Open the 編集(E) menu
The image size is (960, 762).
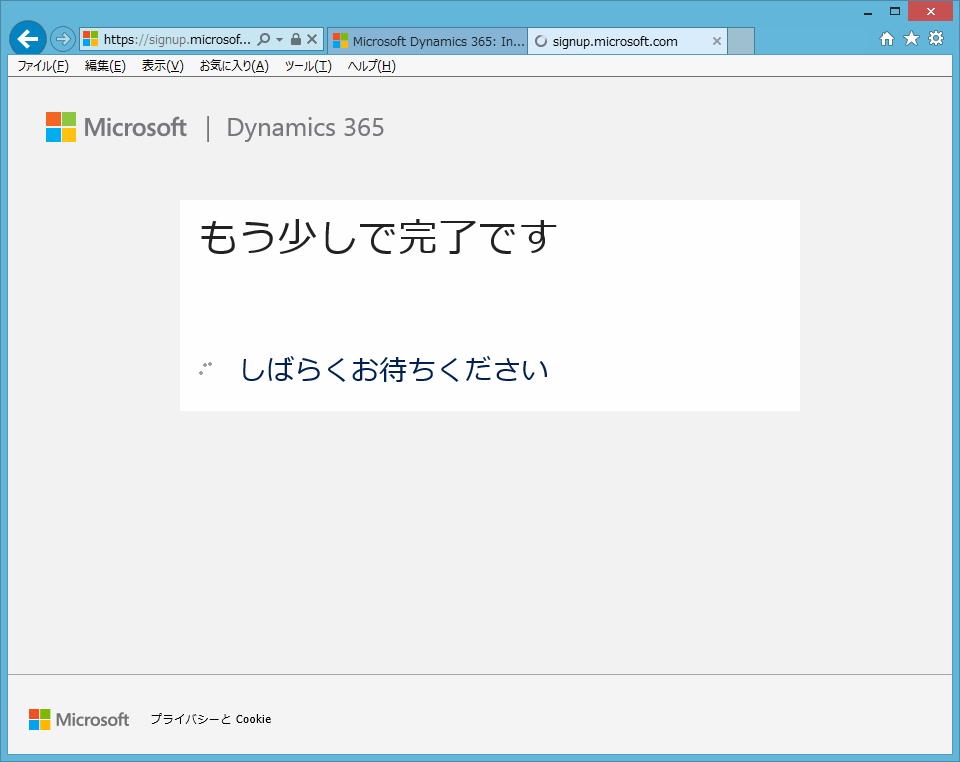105,66
